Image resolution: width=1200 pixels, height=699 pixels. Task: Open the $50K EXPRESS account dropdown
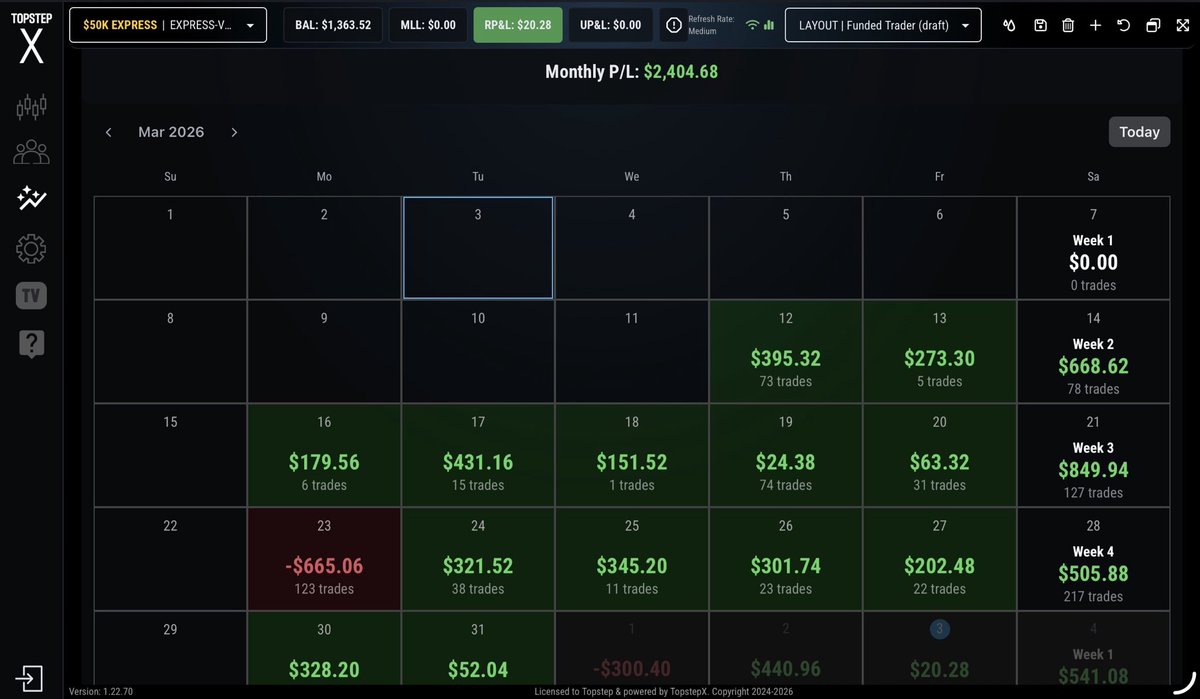[168, 25]
